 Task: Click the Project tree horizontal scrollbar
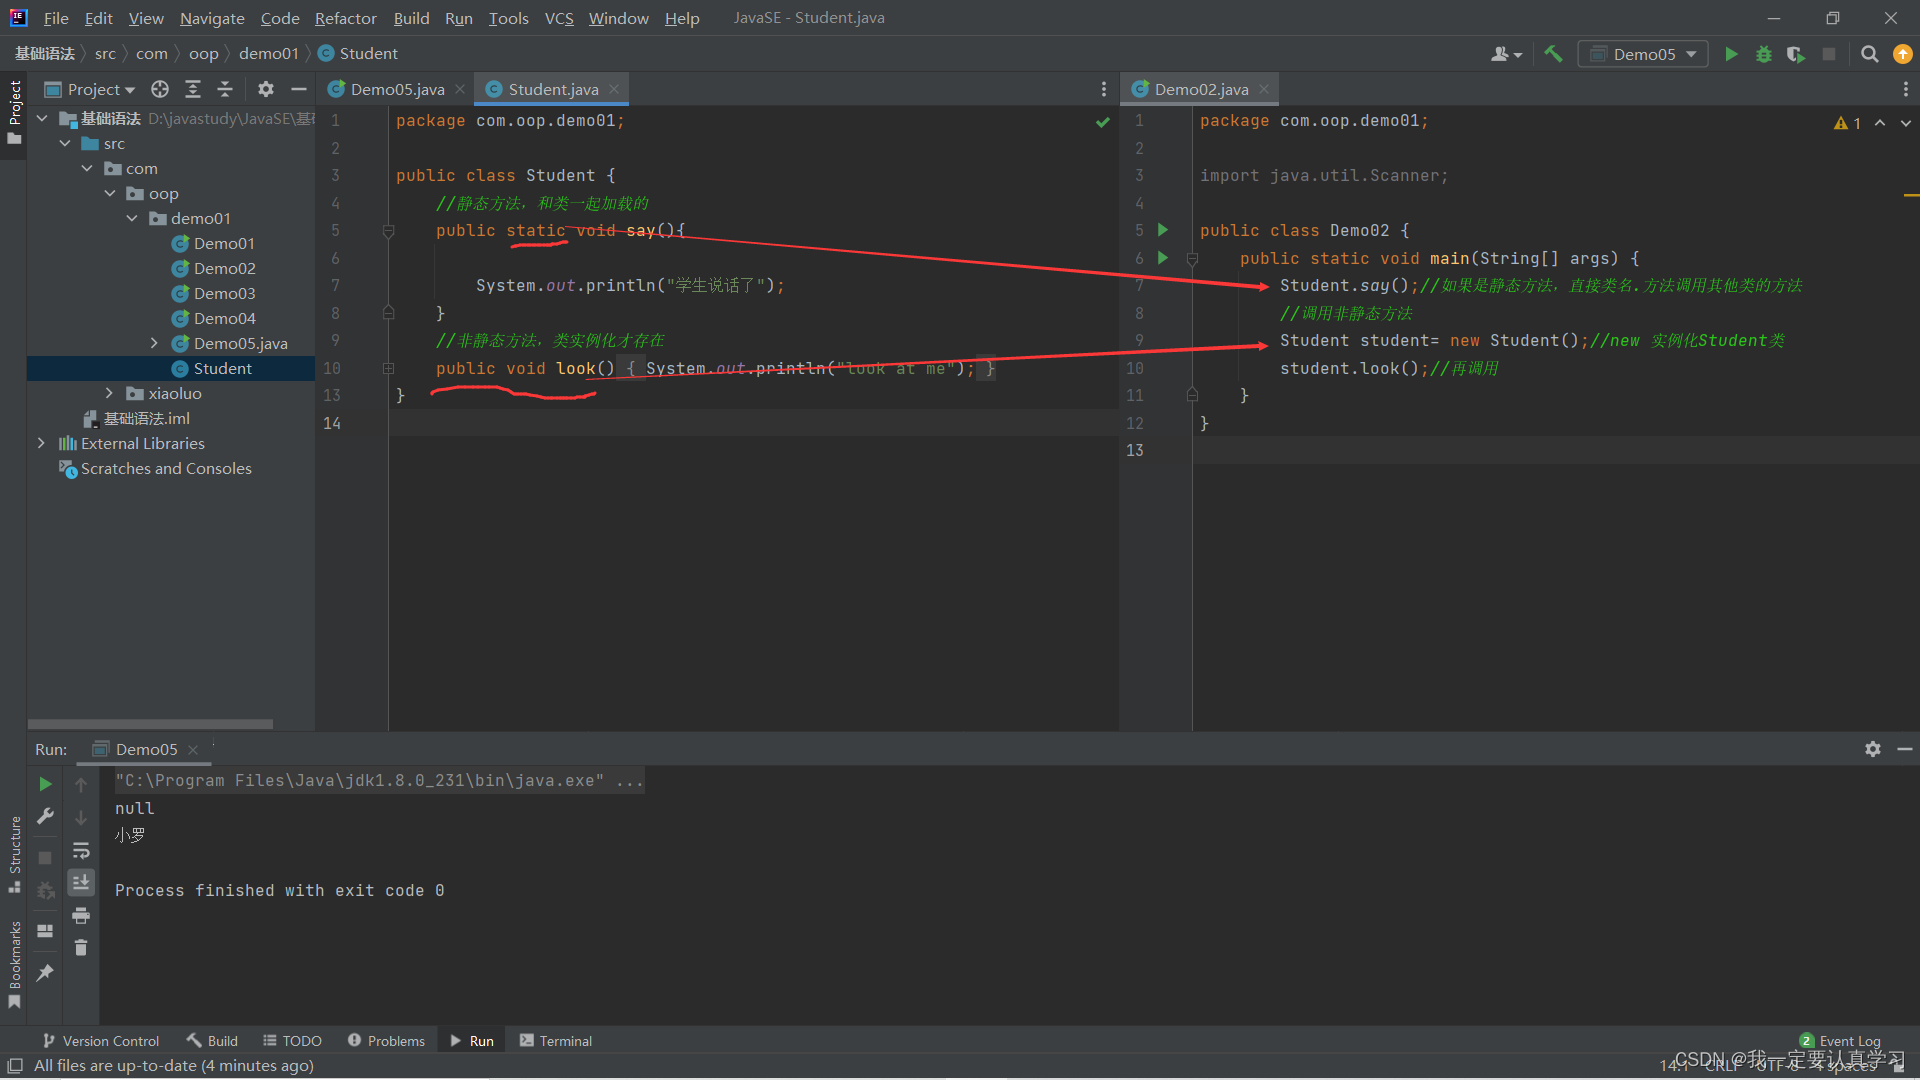click(150, 724)
